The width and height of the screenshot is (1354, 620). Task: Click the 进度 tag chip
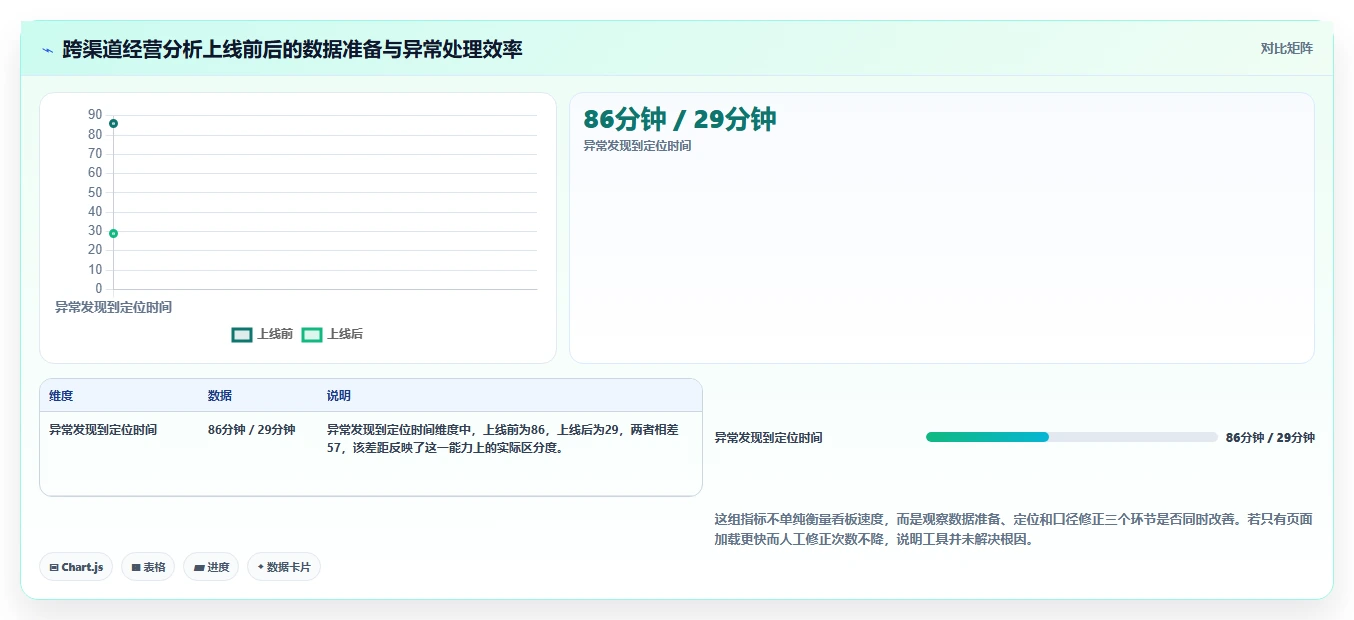tap(211, 567)
